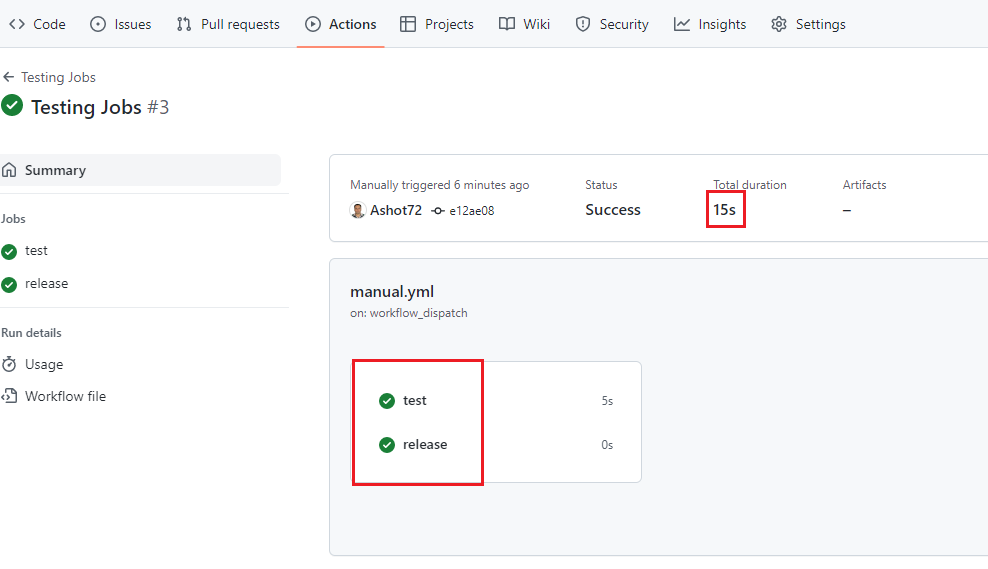Viewport: 988px width, 569px height.
Task: Open the e12ae08 commit link
Action: click(472, 211)
